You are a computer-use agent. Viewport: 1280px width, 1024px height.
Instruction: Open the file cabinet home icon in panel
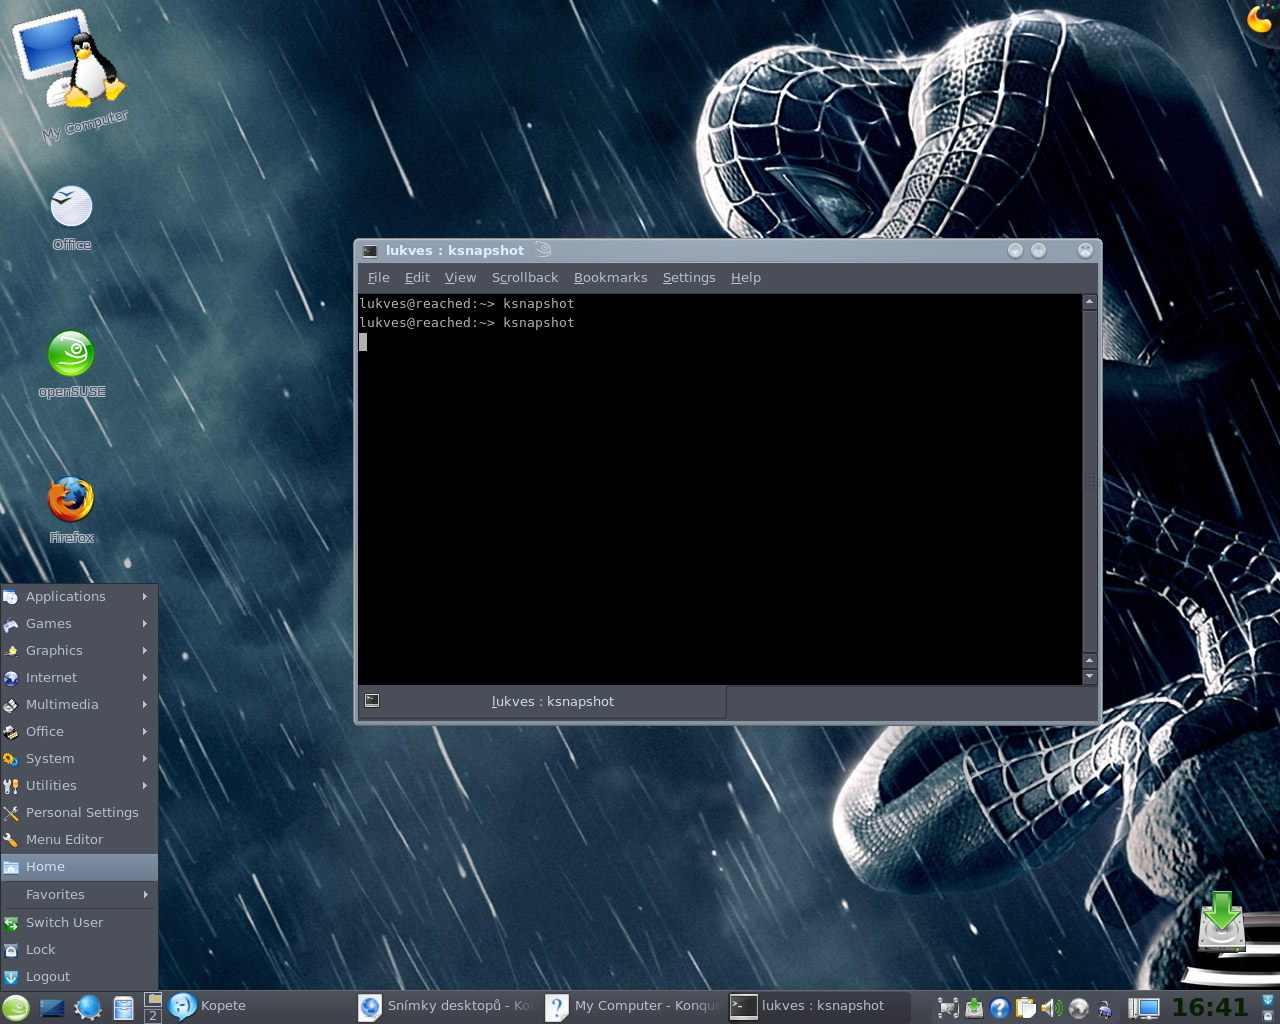click(123, 1007)
